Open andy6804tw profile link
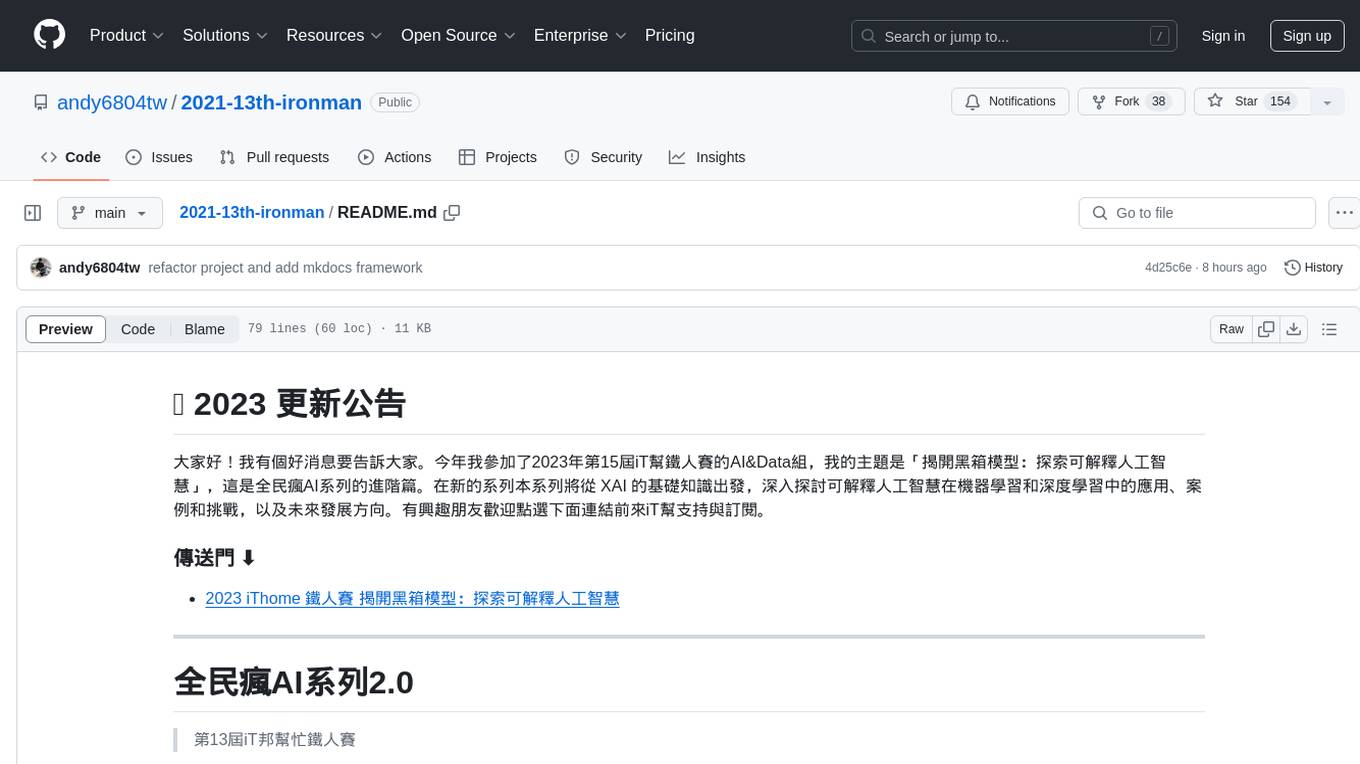Screen dimensions: 1360x764 pos(112,102)
